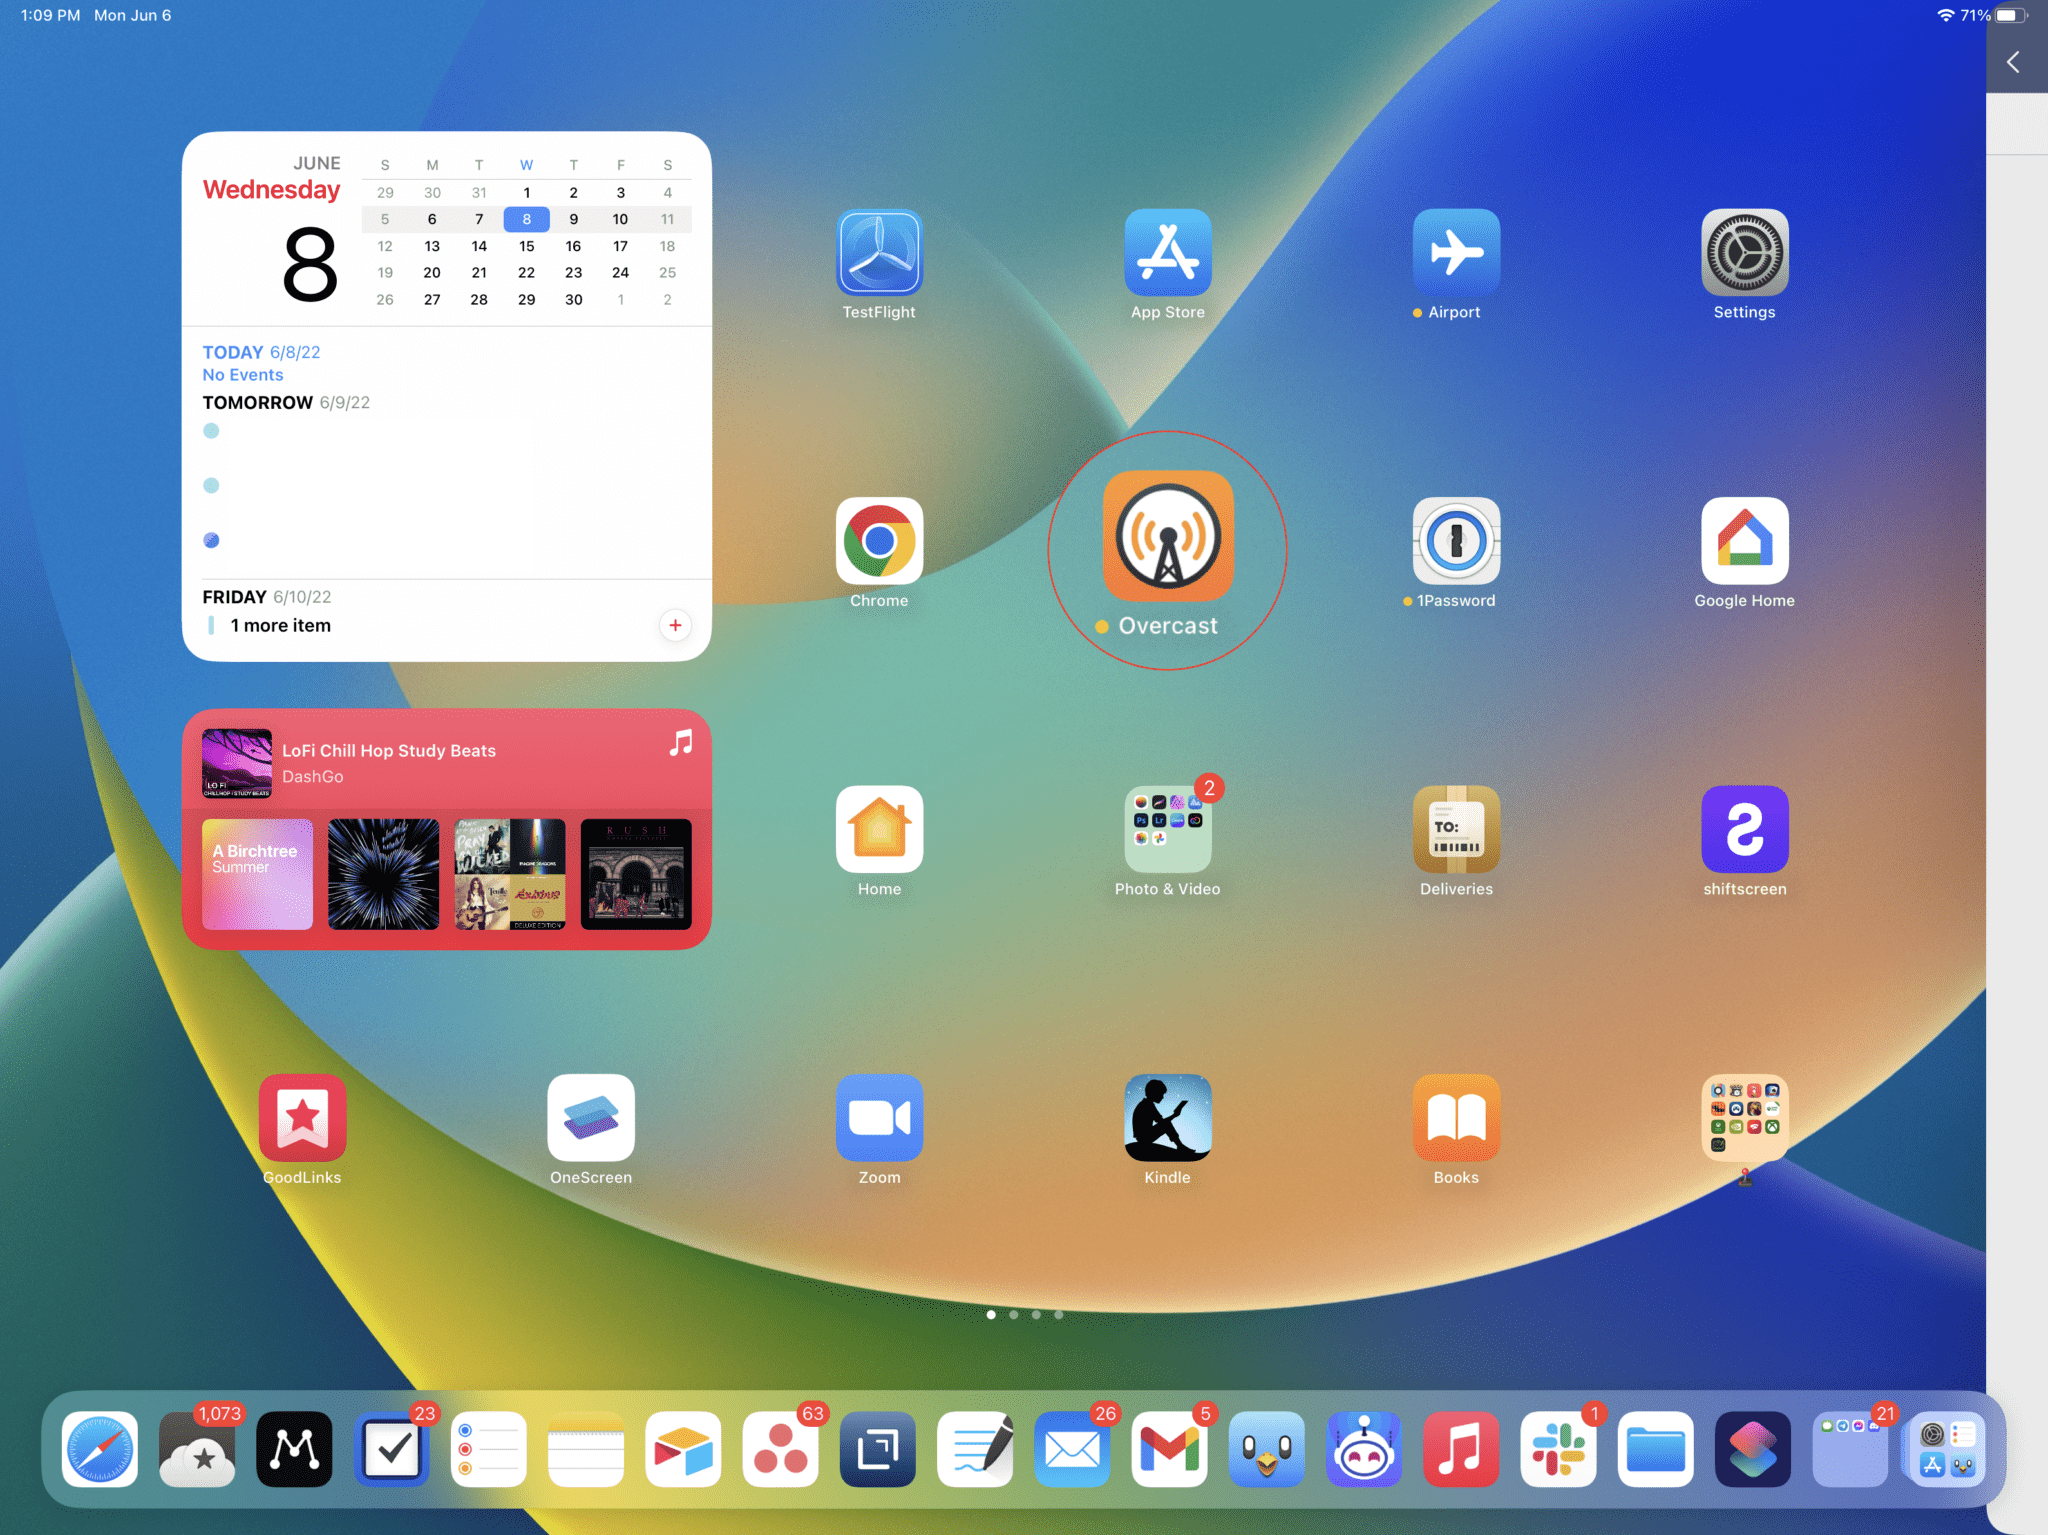Open the app folder next to Books
The height and width of the screenshot is (1535, 2048).
click(1744, 1118)
